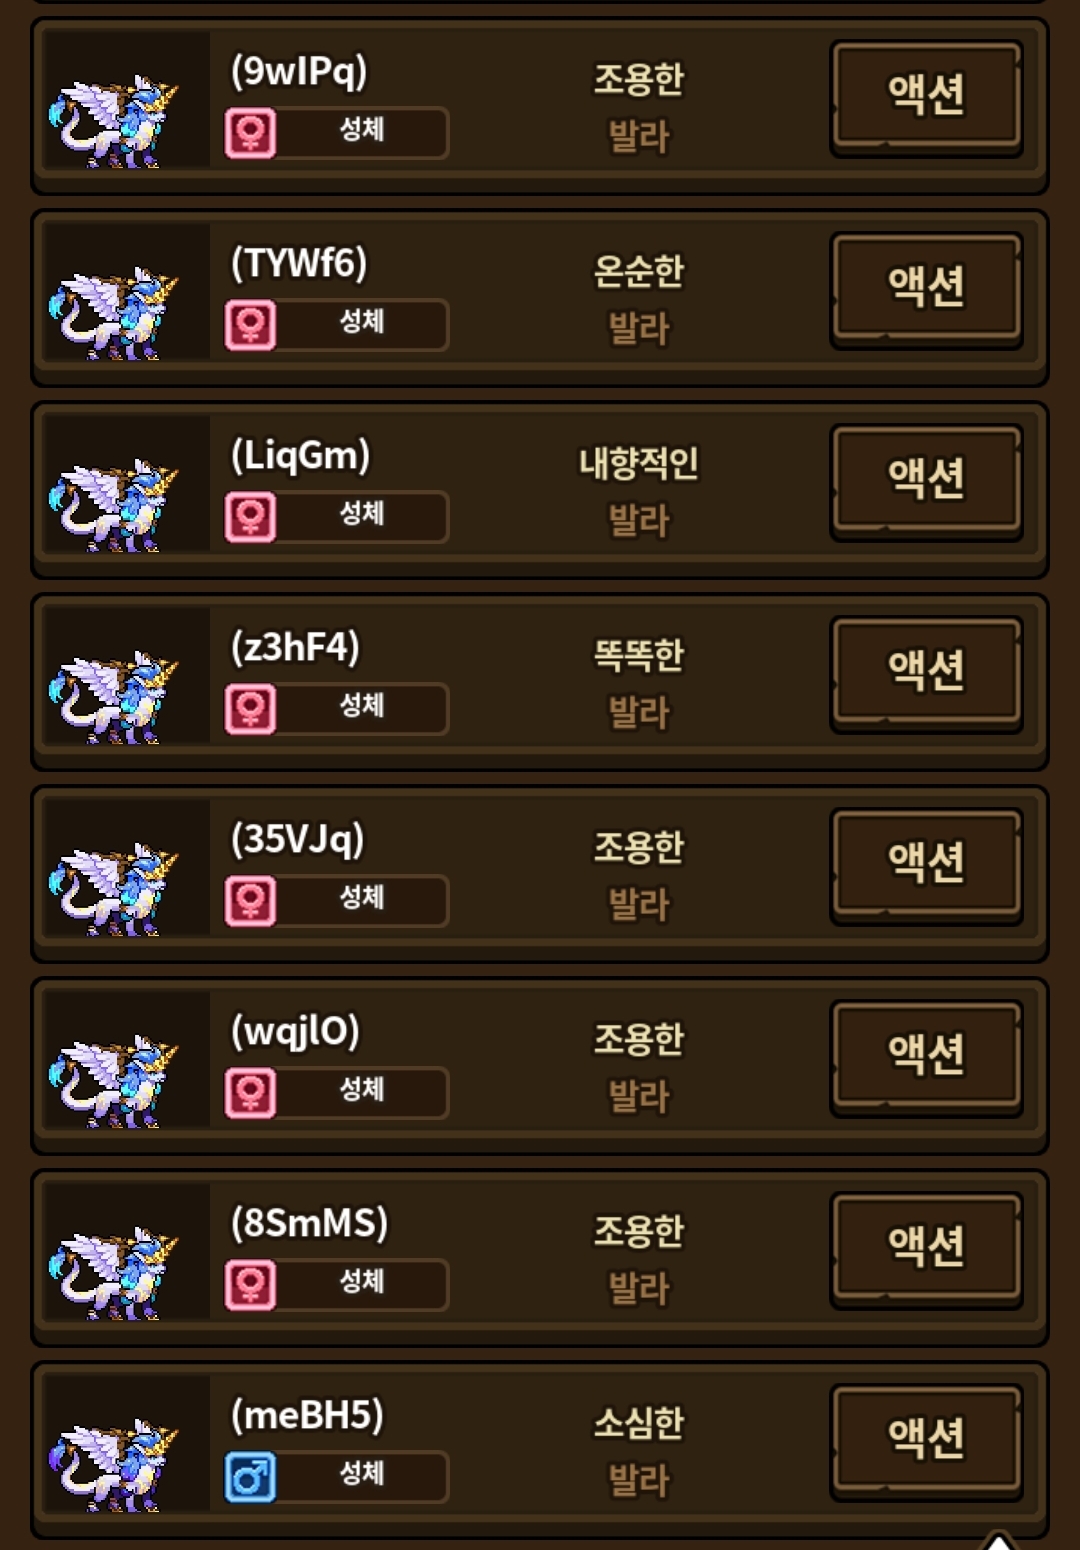1080x1550 pixels.
Task: Click the 액션 button for dragon z3hF4
Action: pos(926,673)
